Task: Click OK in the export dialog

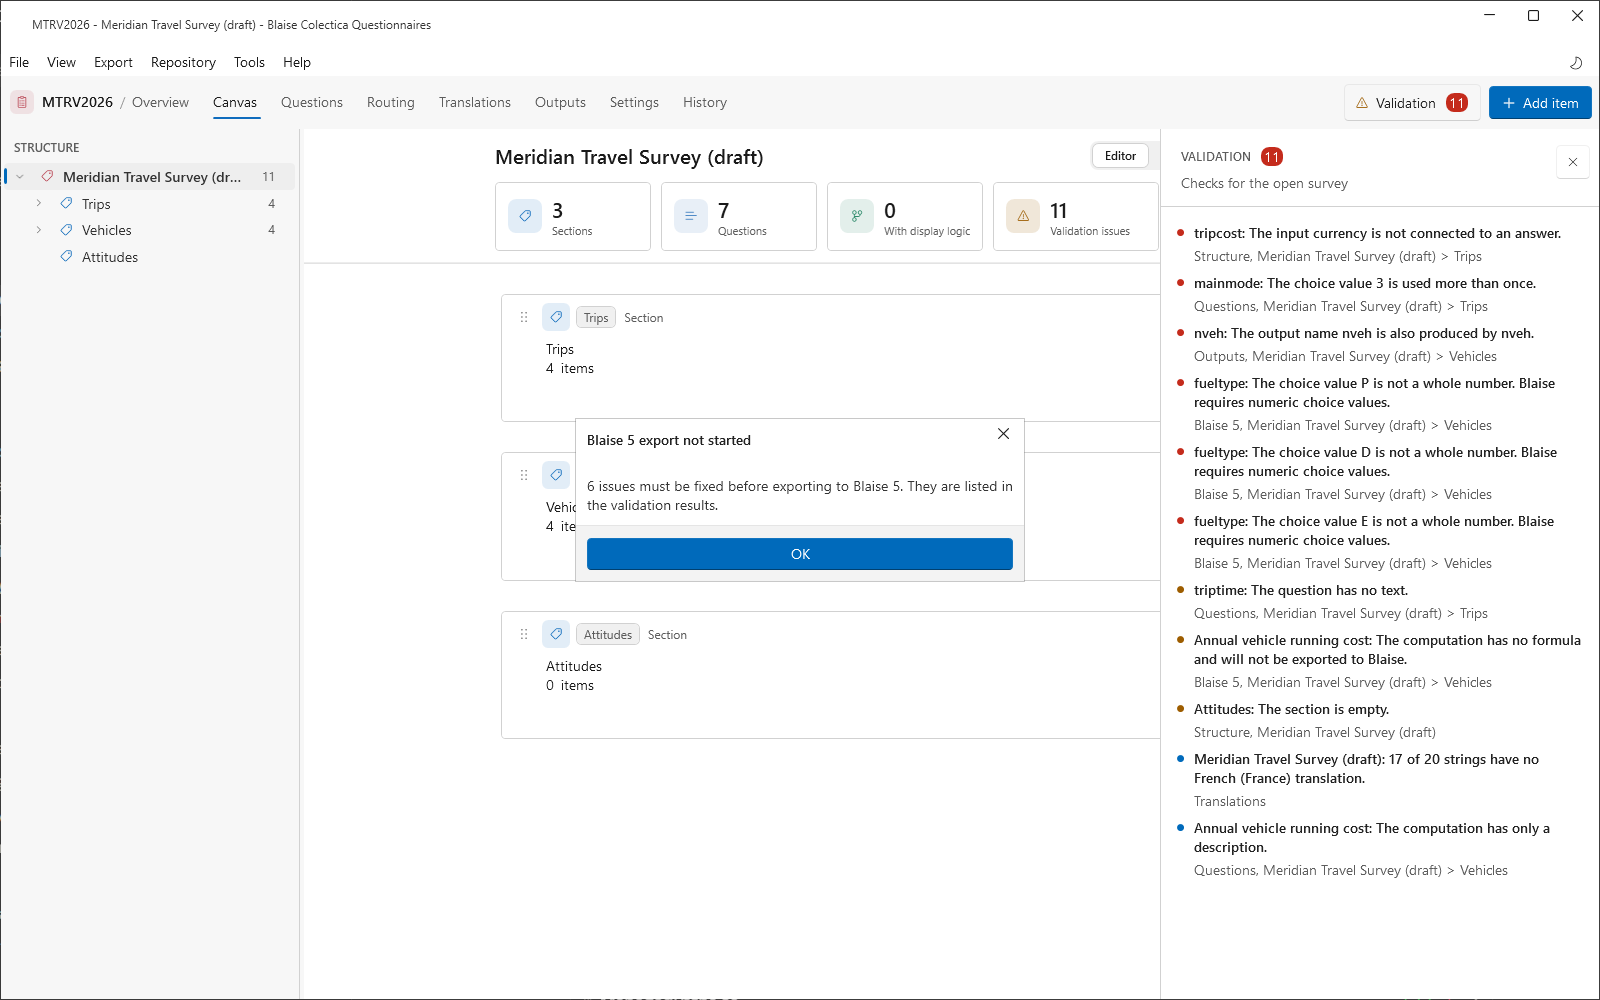Action: click(800, 554)
